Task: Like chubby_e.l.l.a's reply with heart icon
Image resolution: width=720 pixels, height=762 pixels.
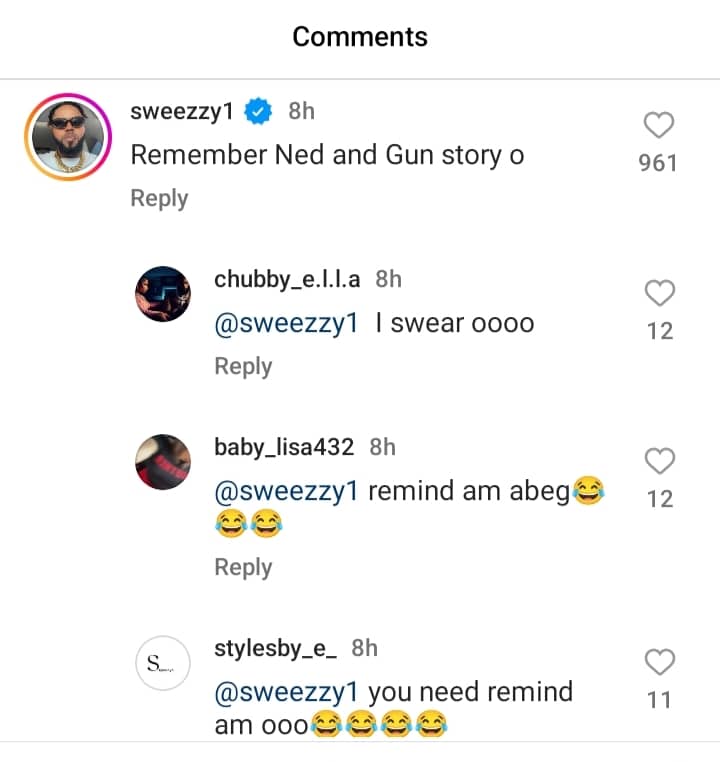Action: point(659,293)
